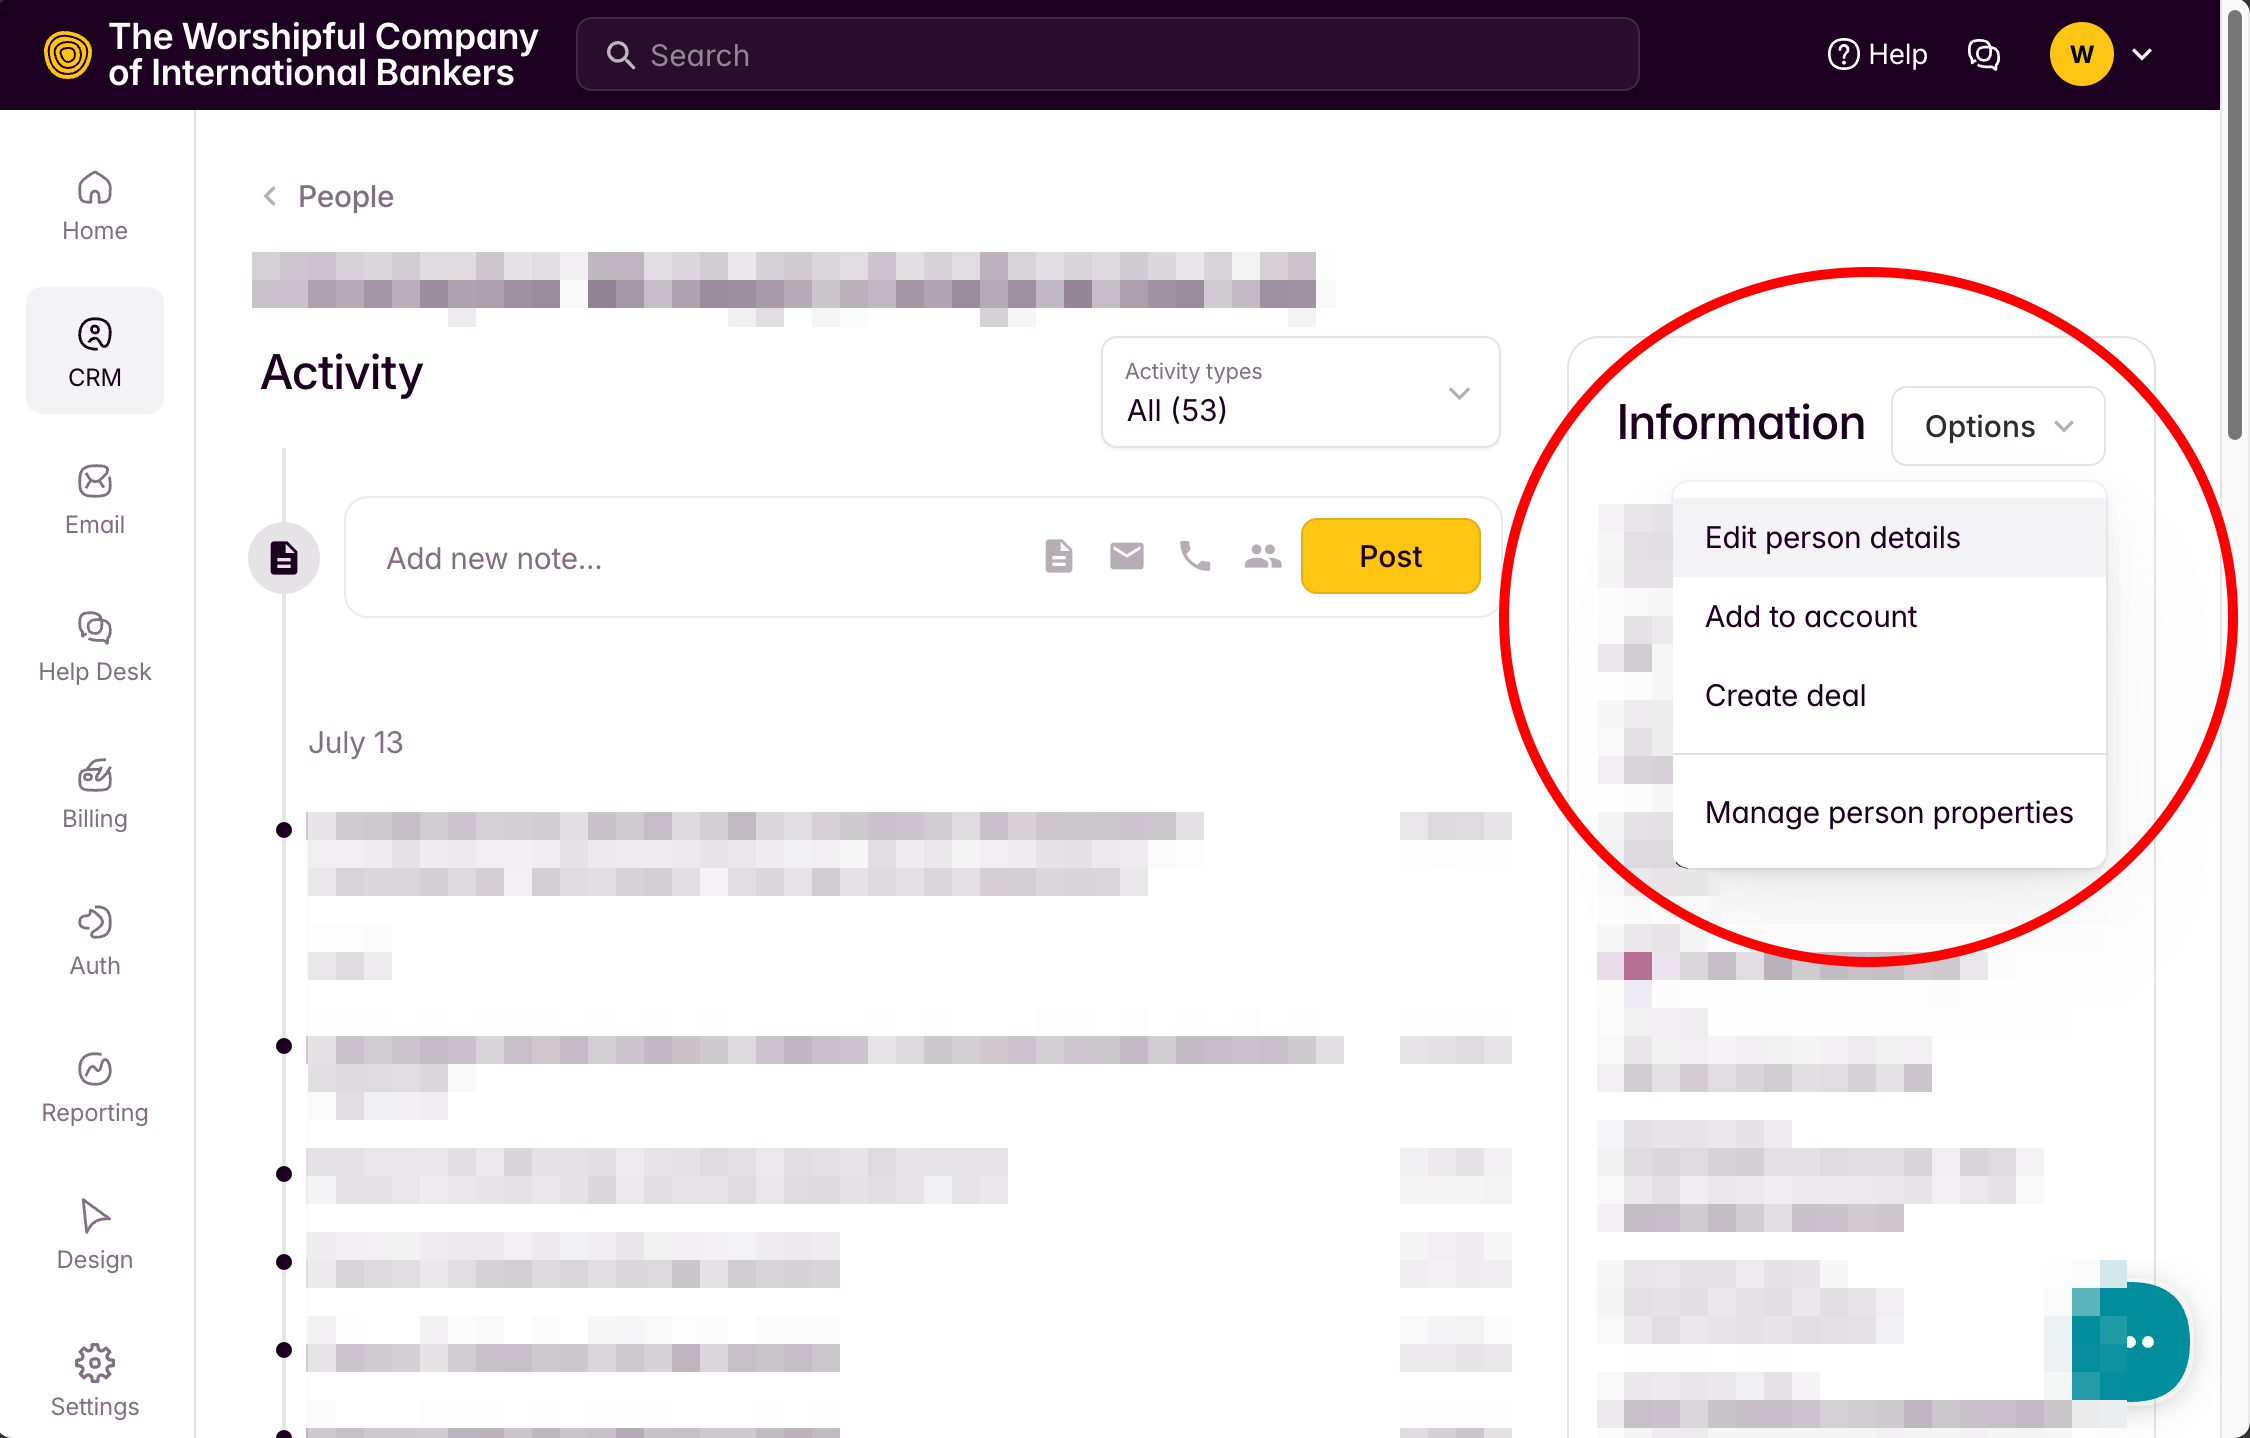The height and width of the screenshot is (1438, 2250).
Task: Expand the user avatar menu chevron
Action: (x=2142, y=54)
